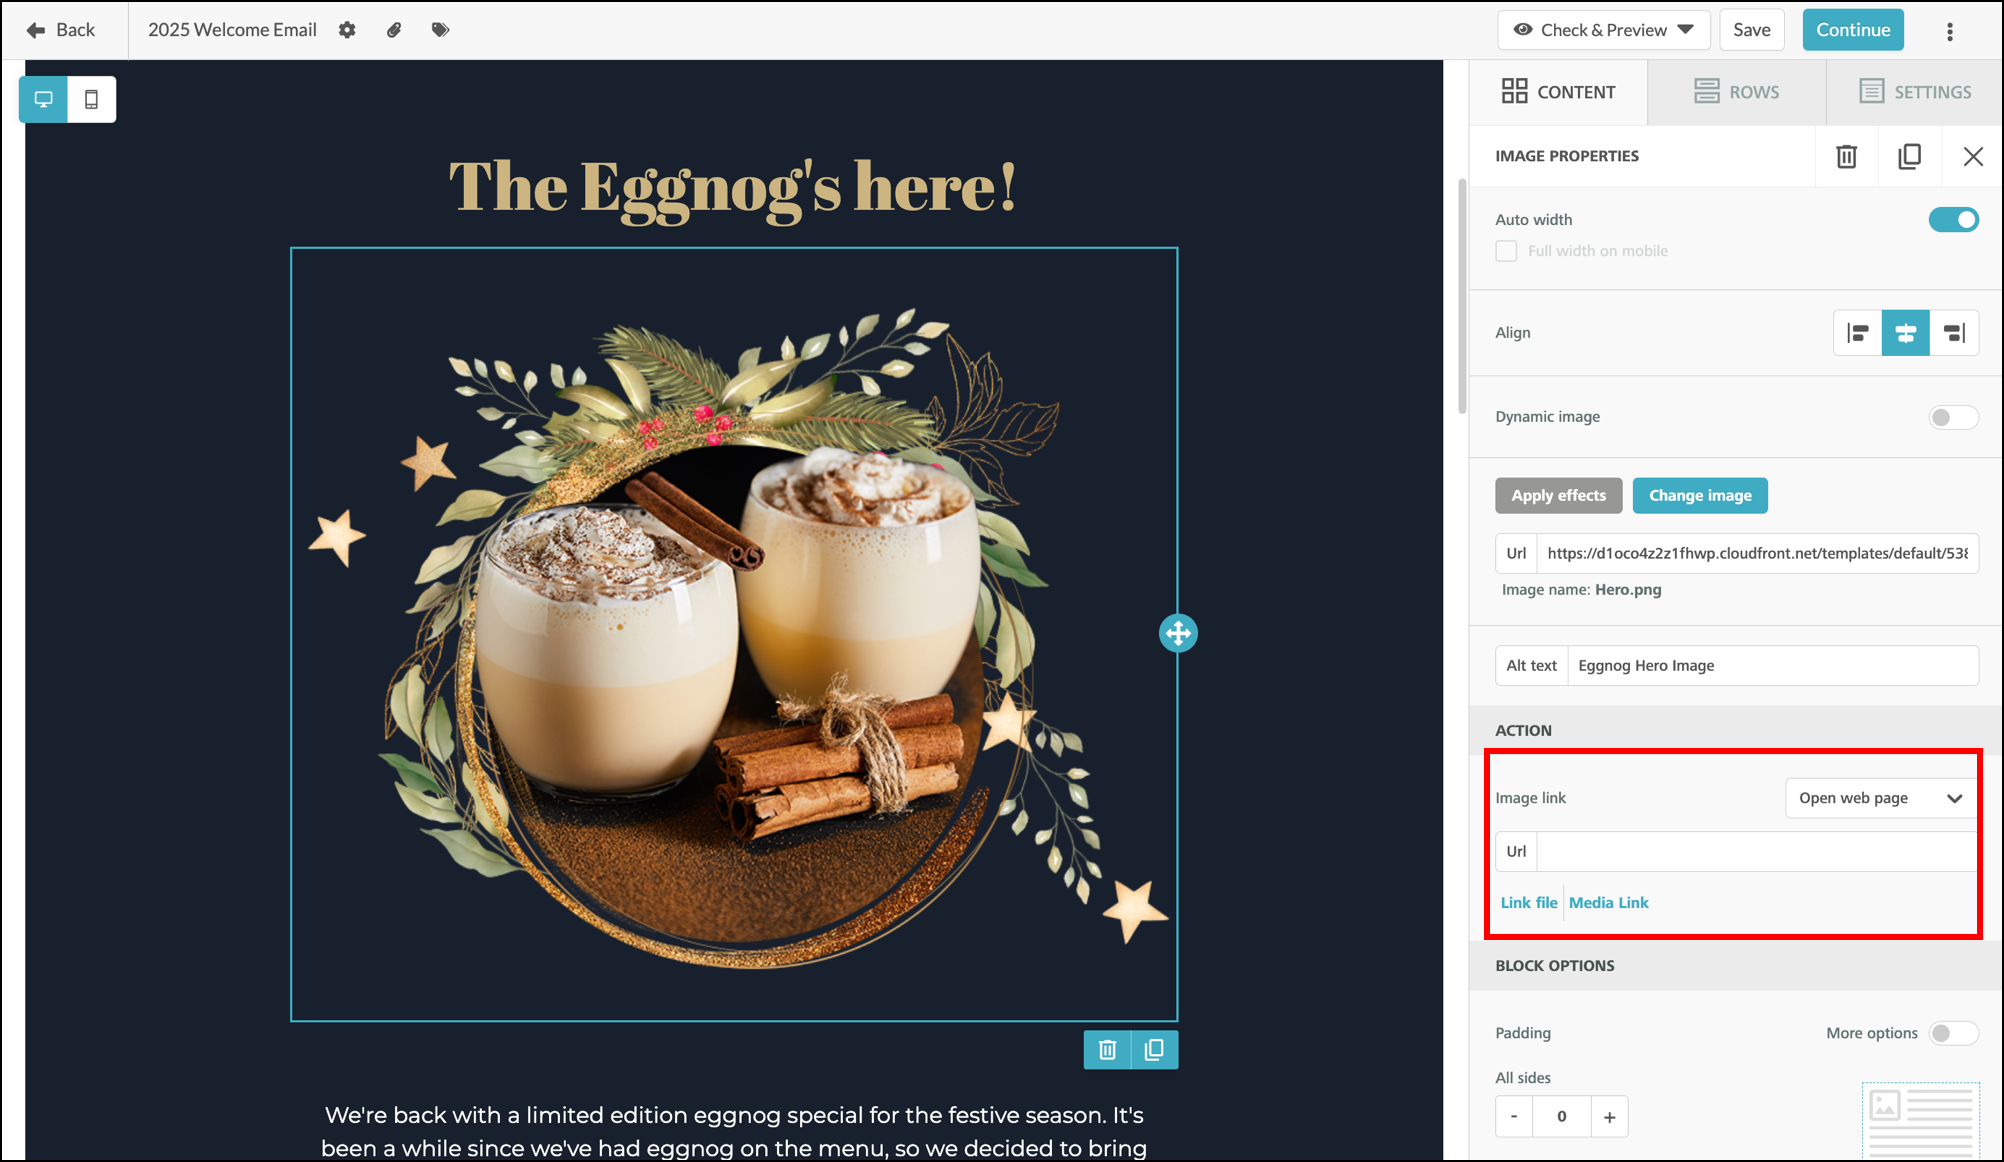Enable More options padding toggle
The image size is (2004, 1162).
pyautogui.click(x=1953, y=1033)
